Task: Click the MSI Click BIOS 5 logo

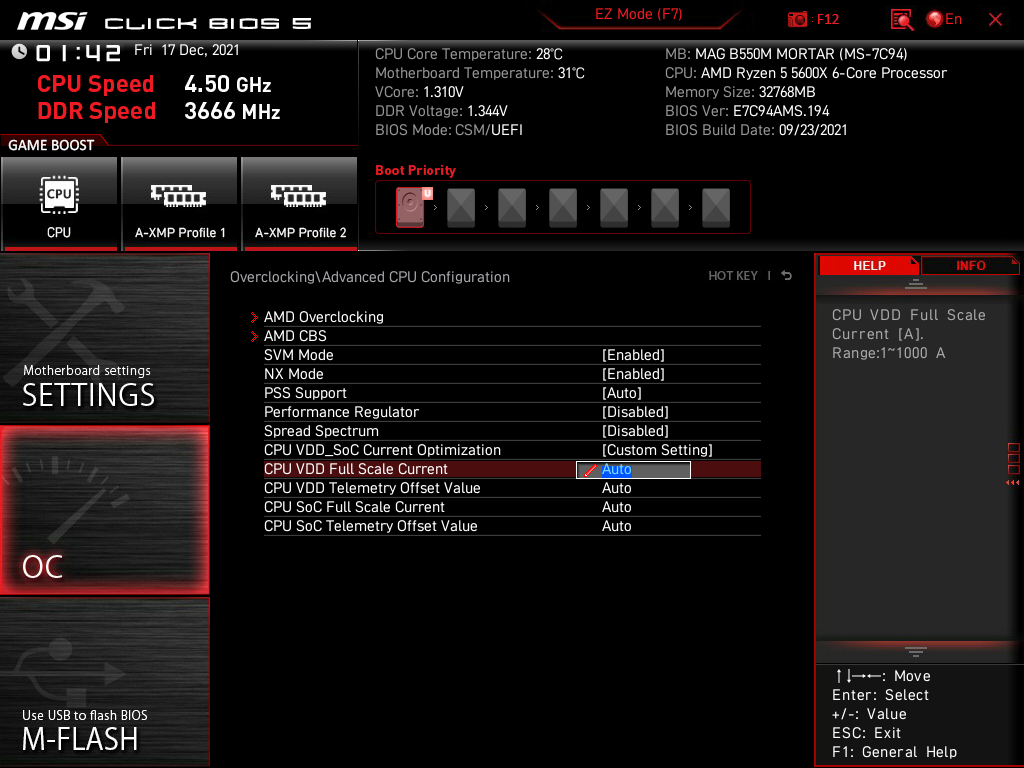Action: (x=165, y=22)
